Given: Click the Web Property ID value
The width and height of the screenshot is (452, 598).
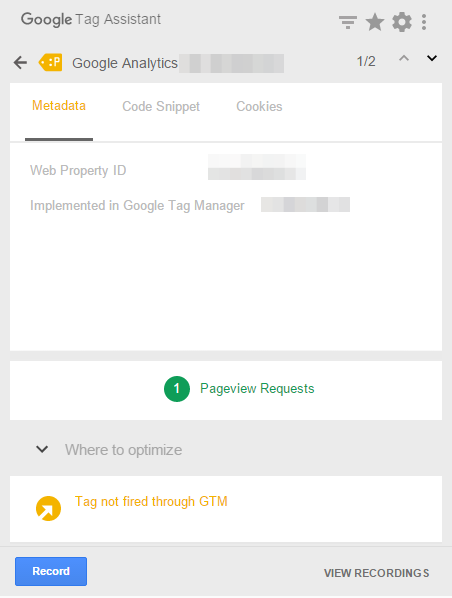Looking at the screenshot, I should click(x=257, y=167).
